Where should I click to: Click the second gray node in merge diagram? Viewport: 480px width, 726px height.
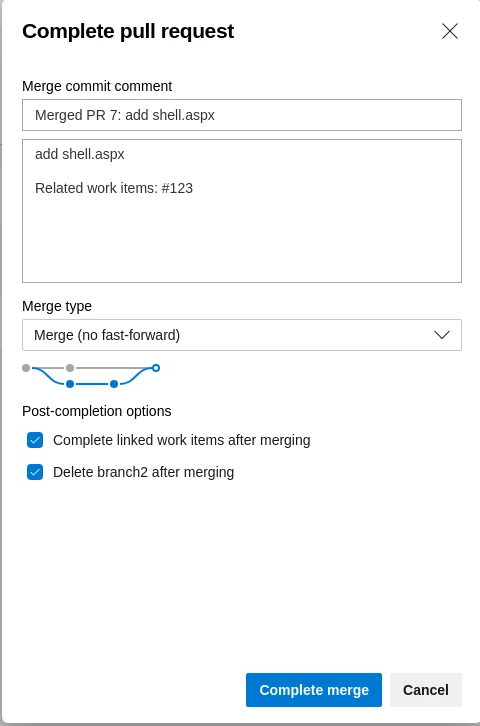(x=70, y=368)
